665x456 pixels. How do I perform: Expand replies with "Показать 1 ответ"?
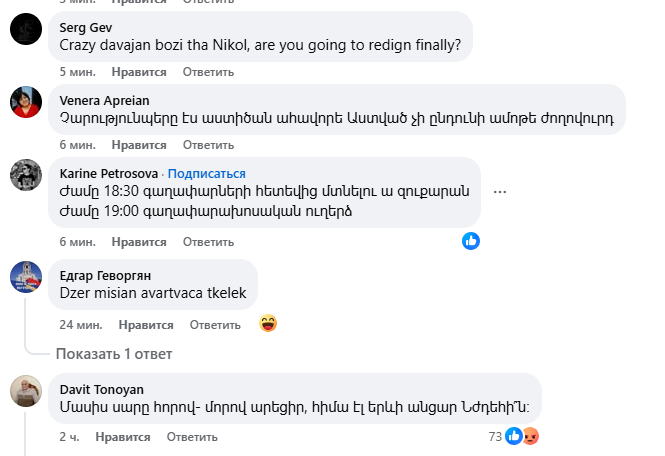pyautogui.click(x=114, y=354)
